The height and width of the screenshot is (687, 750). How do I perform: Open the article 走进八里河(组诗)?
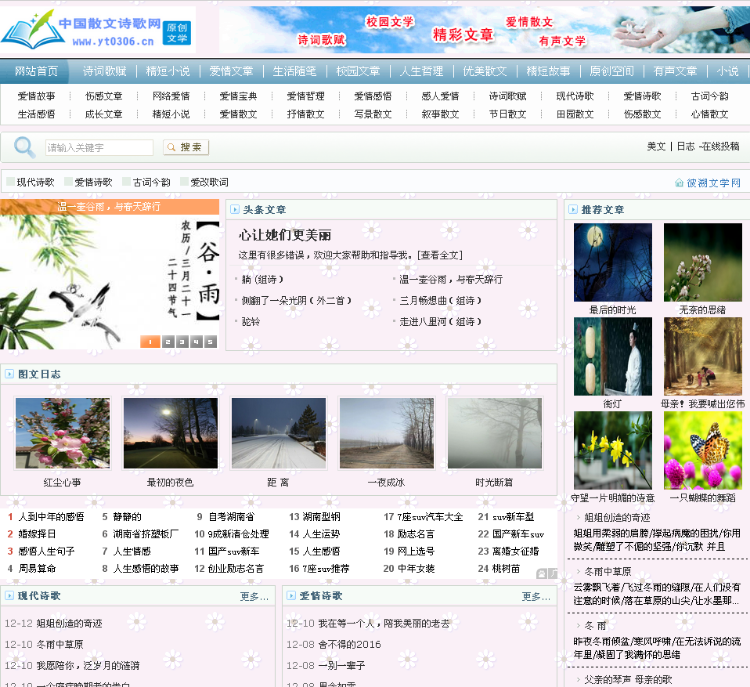(x=440, y=321)
